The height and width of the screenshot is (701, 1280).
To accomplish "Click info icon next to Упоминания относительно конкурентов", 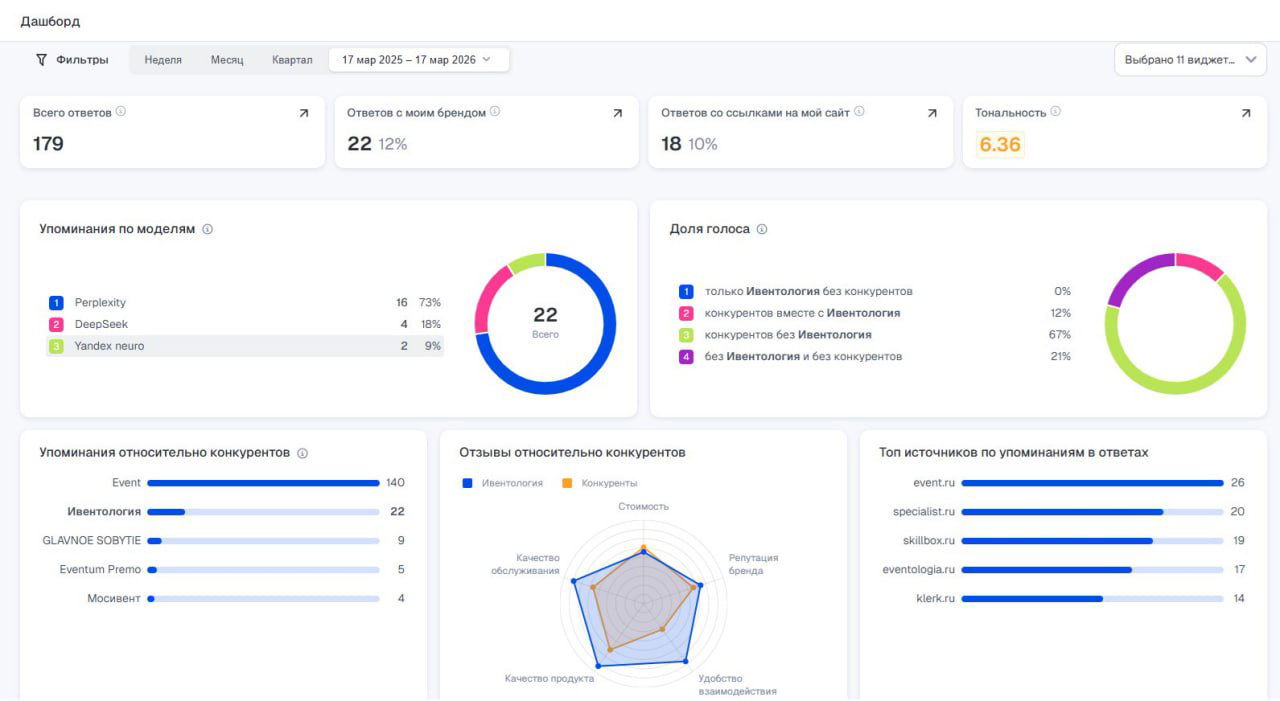I will click(x=303, y=453).
